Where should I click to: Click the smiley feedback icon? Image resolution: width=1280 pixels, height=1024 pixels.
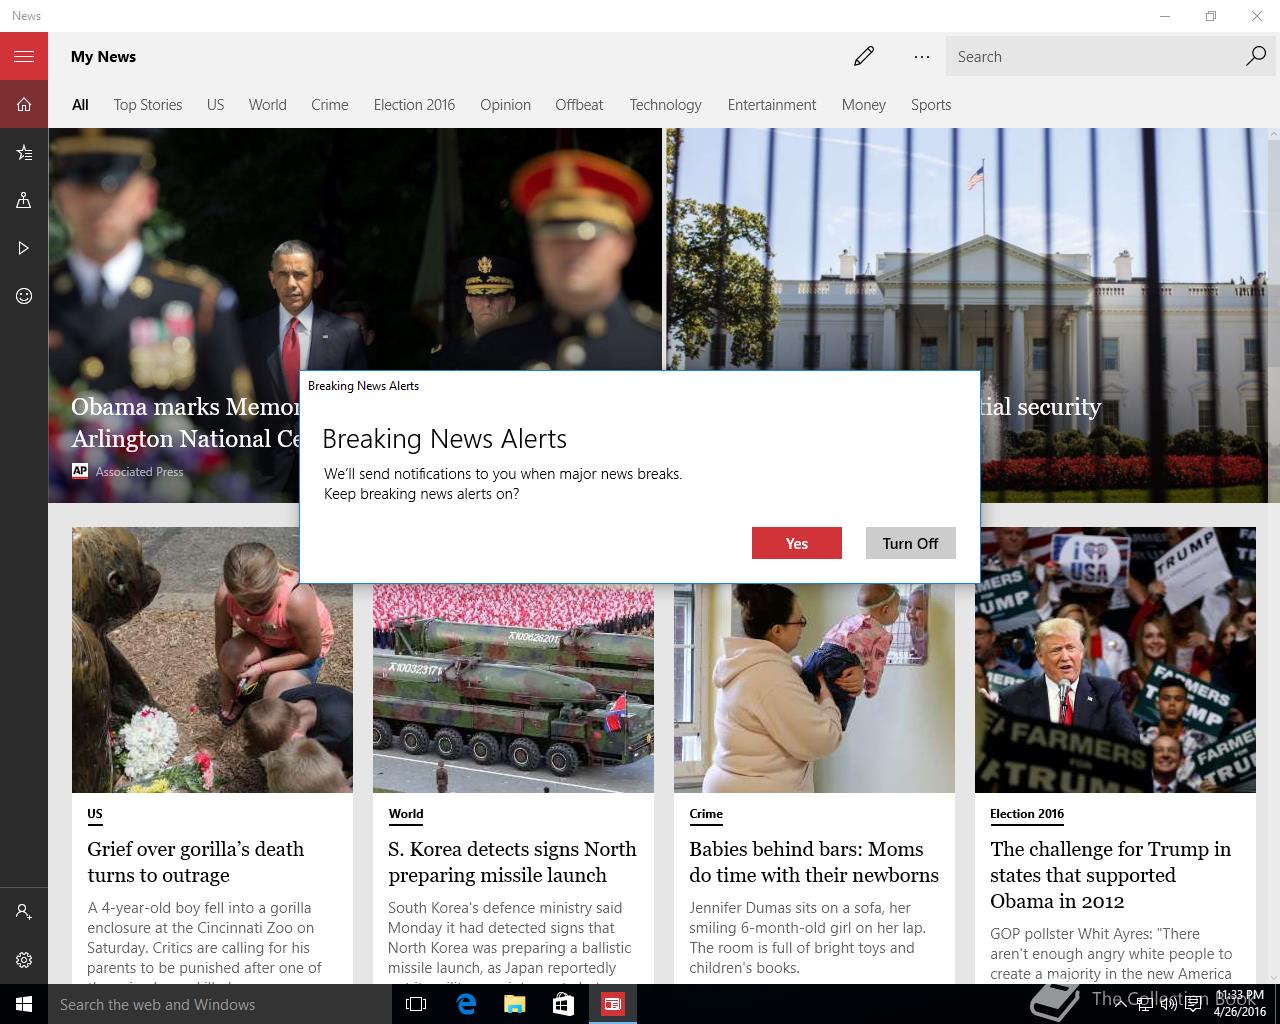[24, 296]
